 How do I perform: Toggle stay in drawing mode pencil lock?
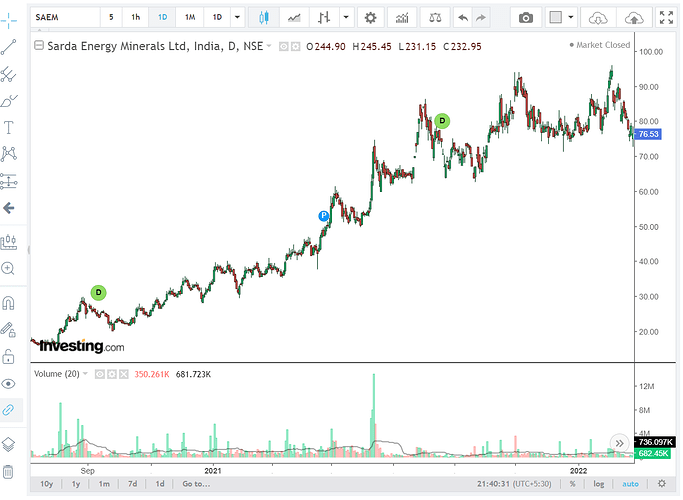pos(9,330)
